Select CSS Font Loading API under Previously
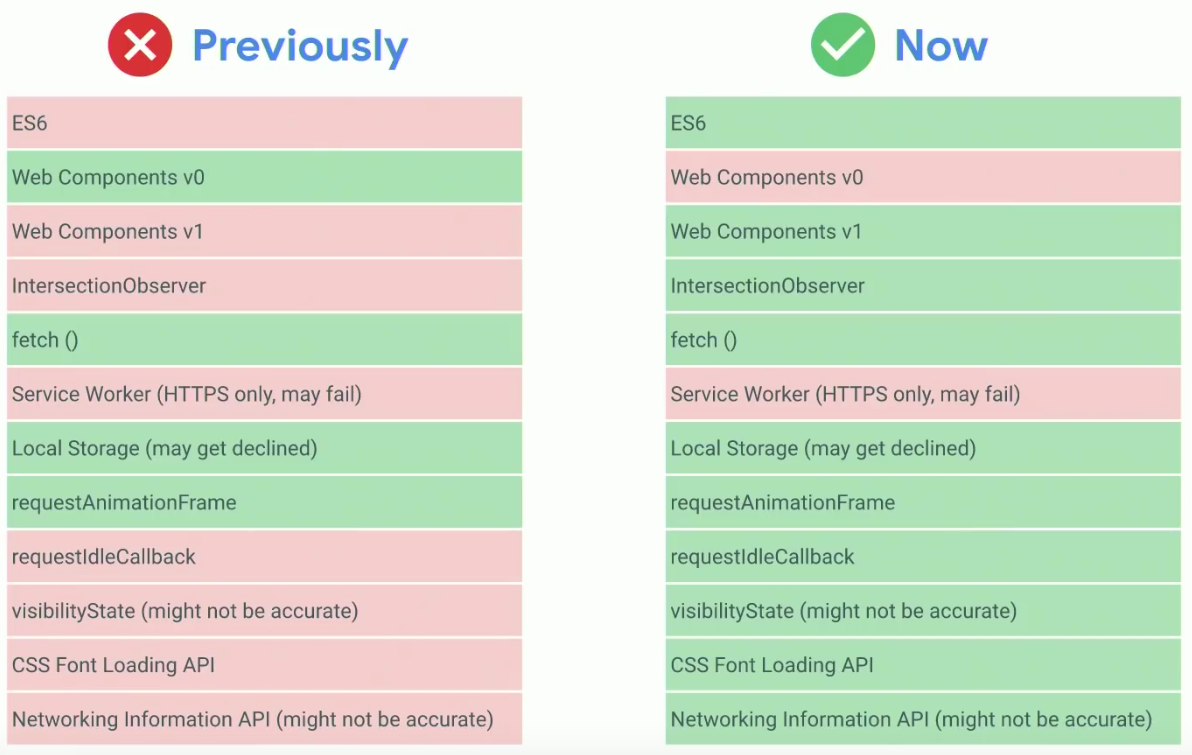Screen dimensions: 1192x755 click(265, 665)
